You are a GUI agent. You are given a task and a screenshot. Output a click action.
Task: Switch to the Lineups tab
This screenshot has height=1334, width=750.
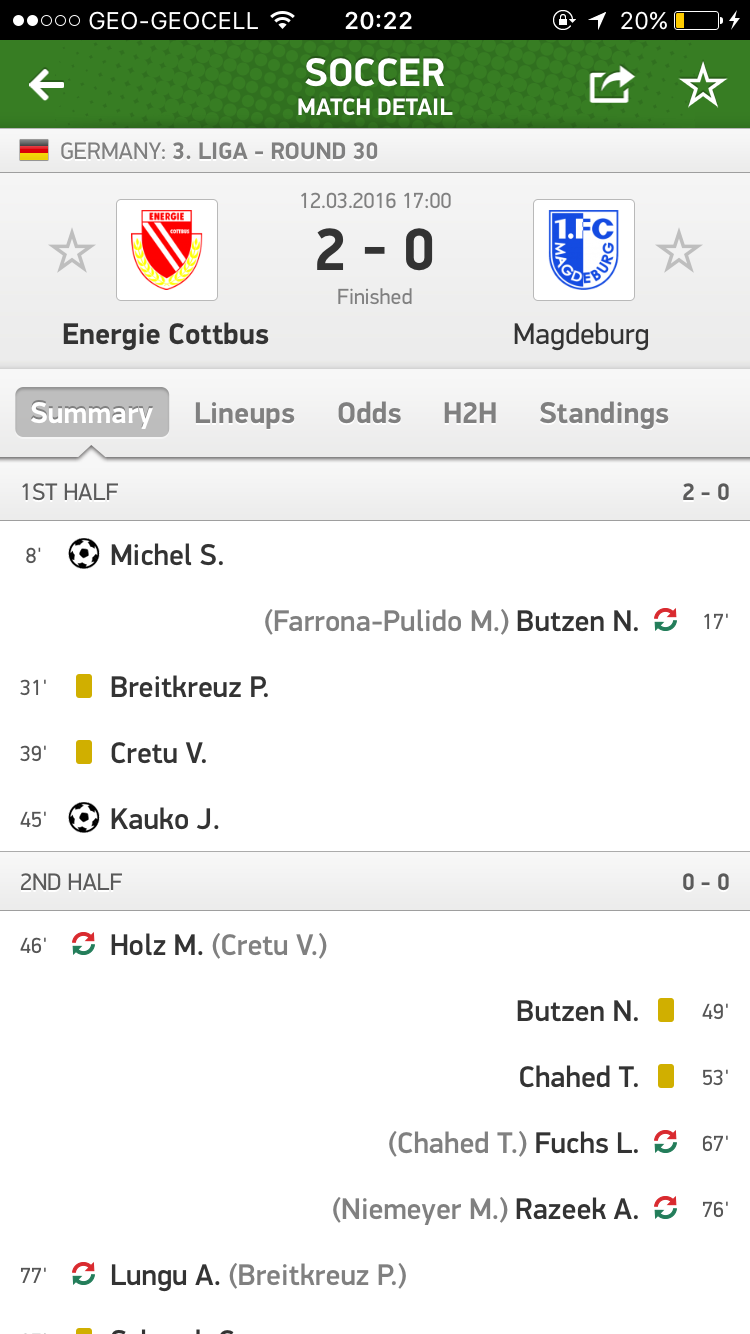(x=244, y=413)
